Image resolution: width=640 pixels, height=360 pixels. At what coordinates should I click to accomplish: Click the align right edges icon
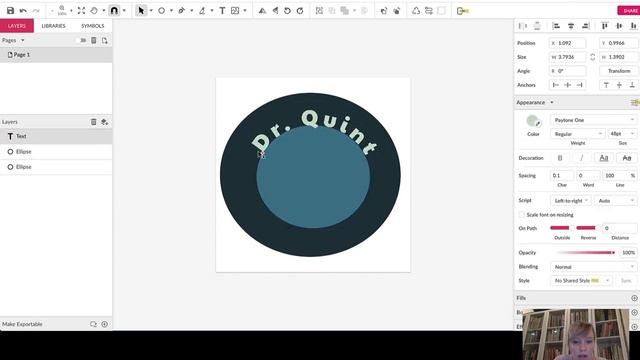(586, 26)
